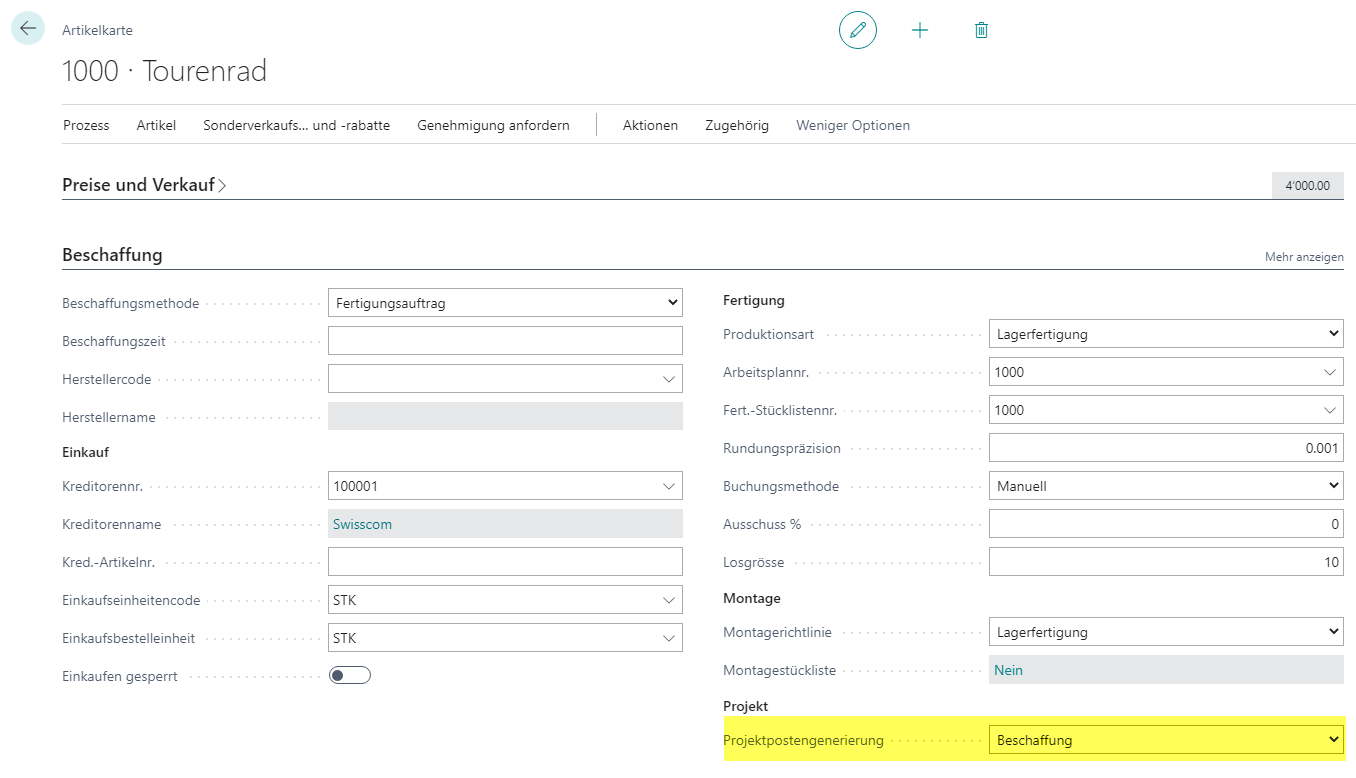This screenshot has height=778, width=1356.
Task: Collapse the Beschaffung section header
Action: [112, 255]
